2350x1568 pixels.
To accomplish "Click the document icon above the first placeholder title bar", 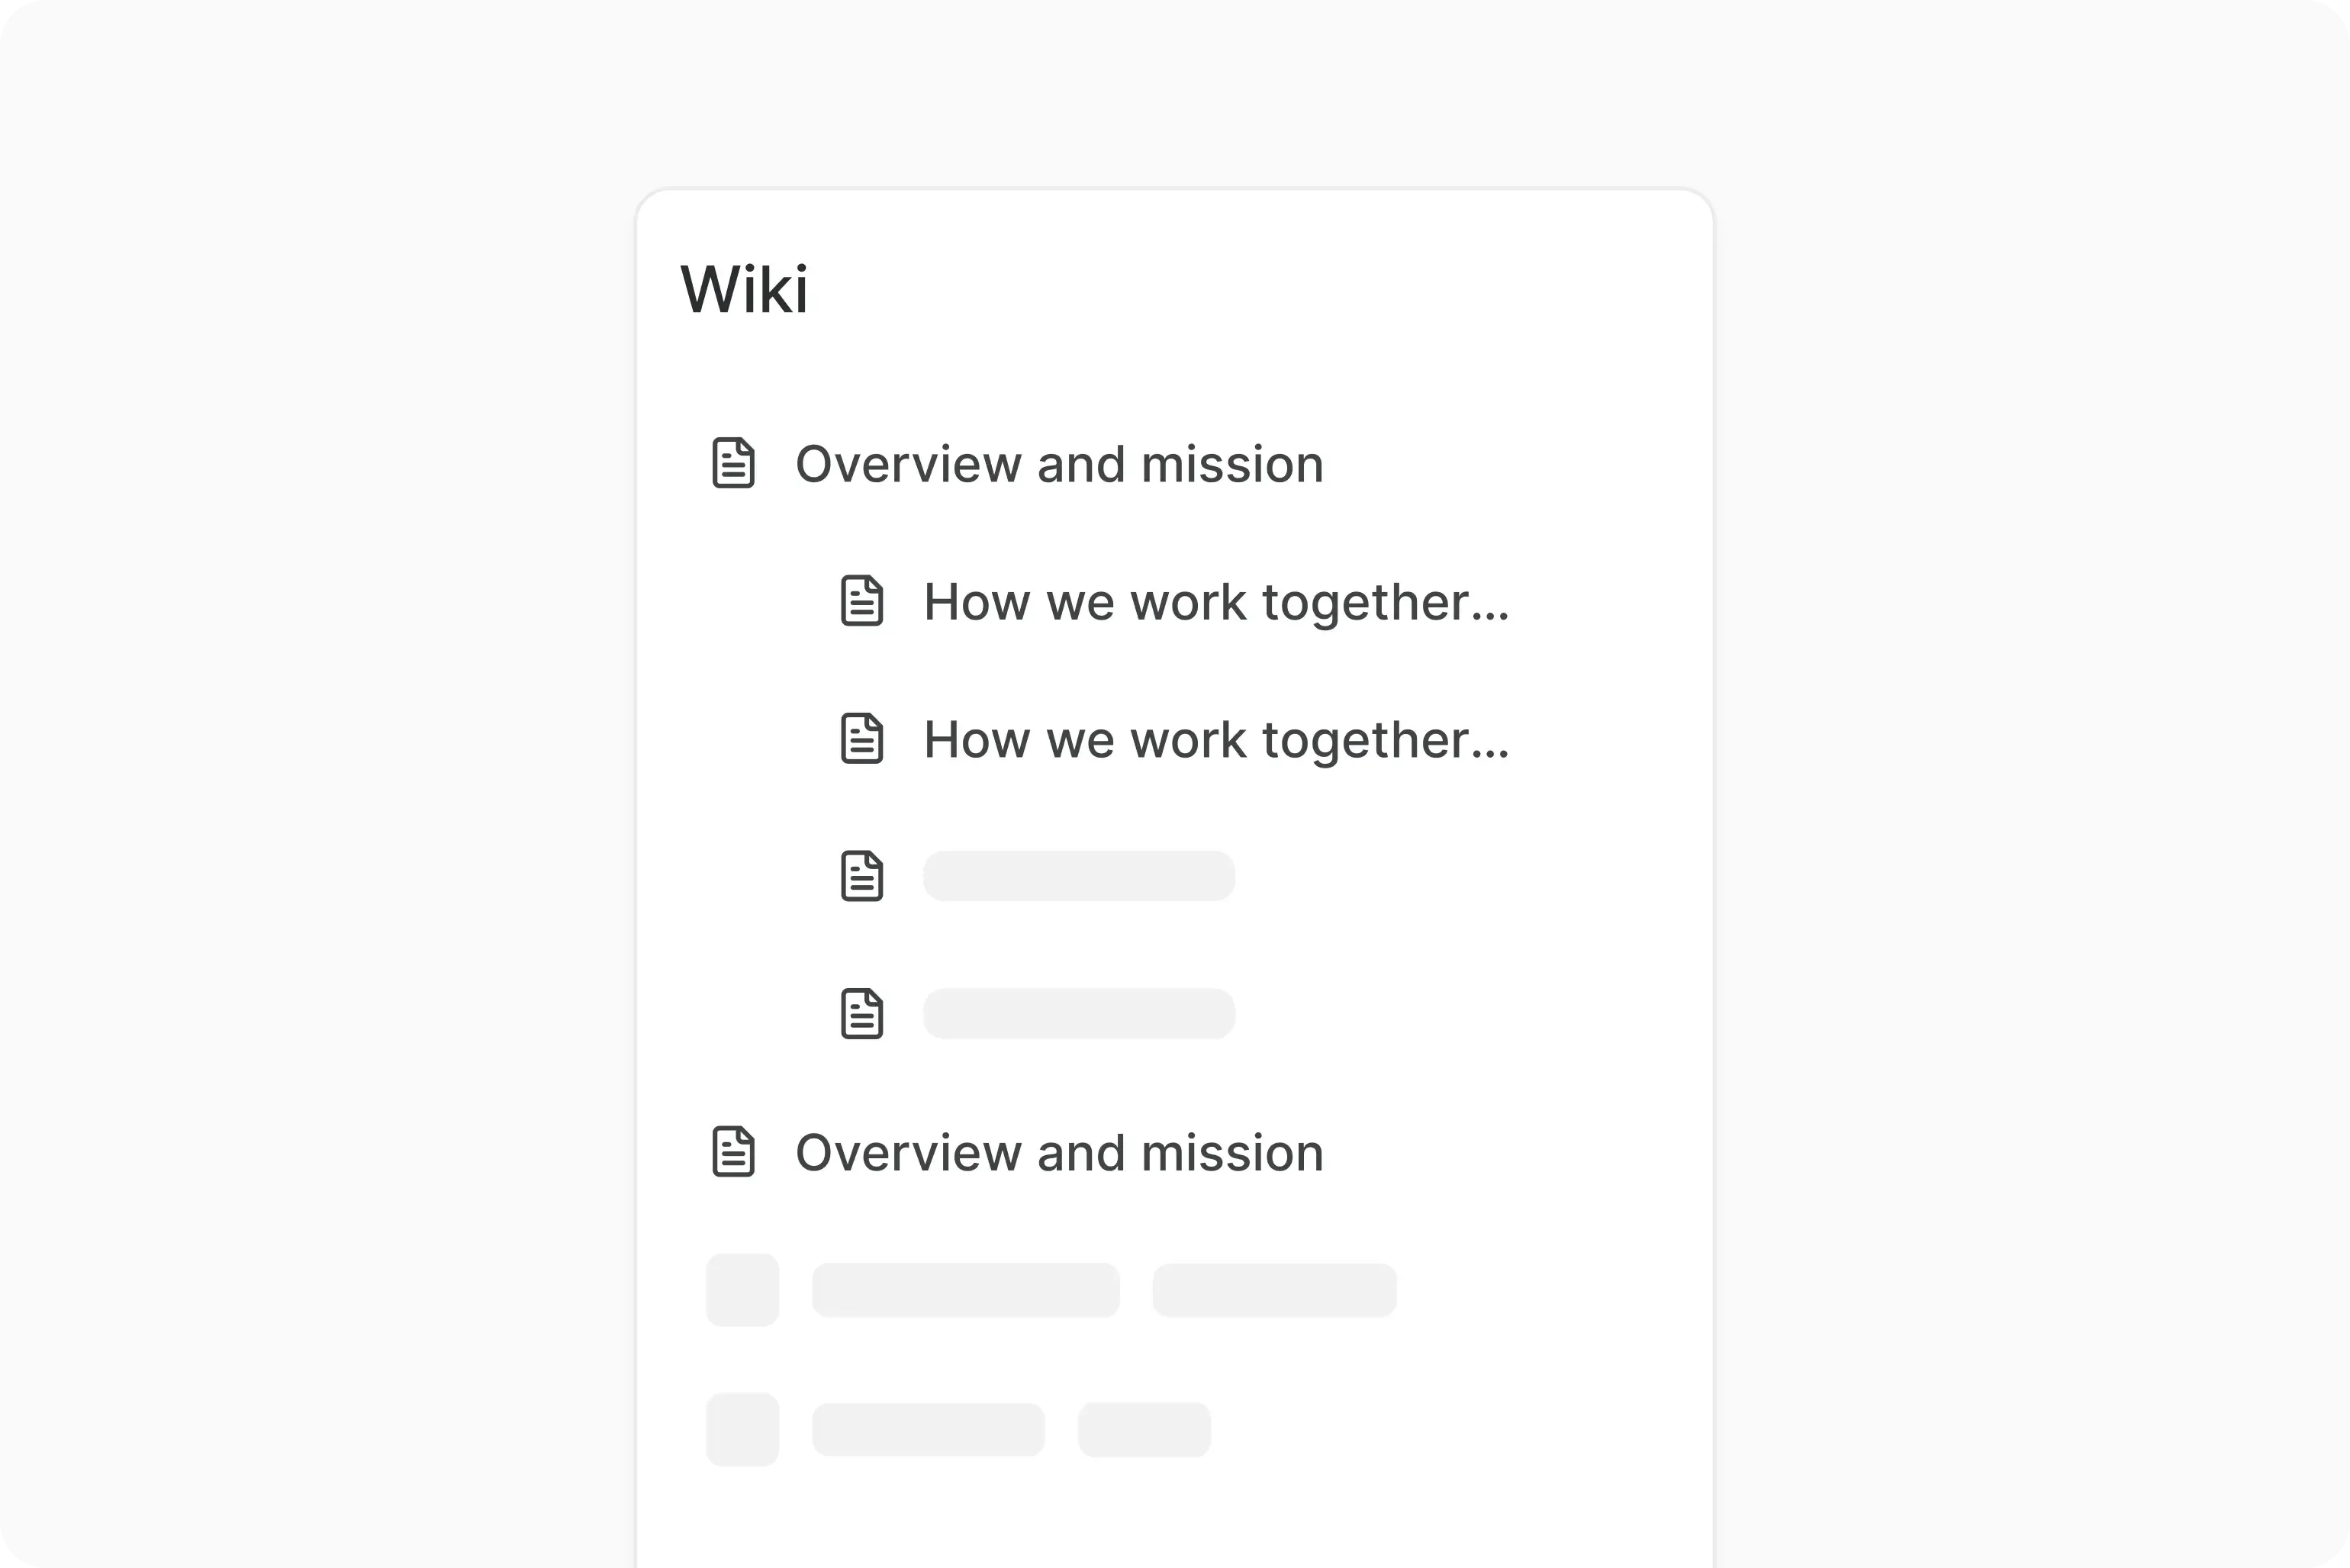I will click(861, 876).
